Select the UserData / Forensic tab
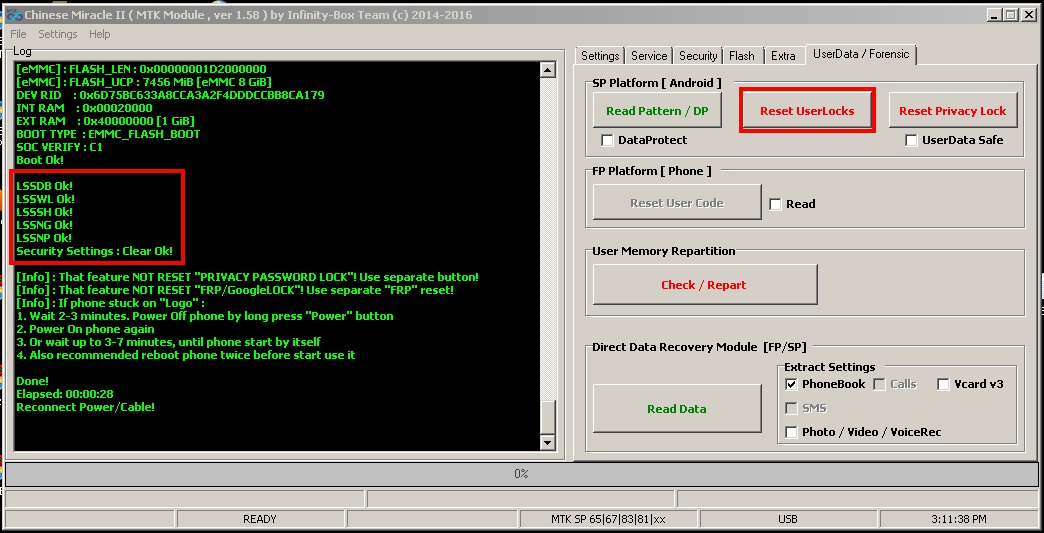The height and width of the screenshot is (533, 1044). click(861, 55)
